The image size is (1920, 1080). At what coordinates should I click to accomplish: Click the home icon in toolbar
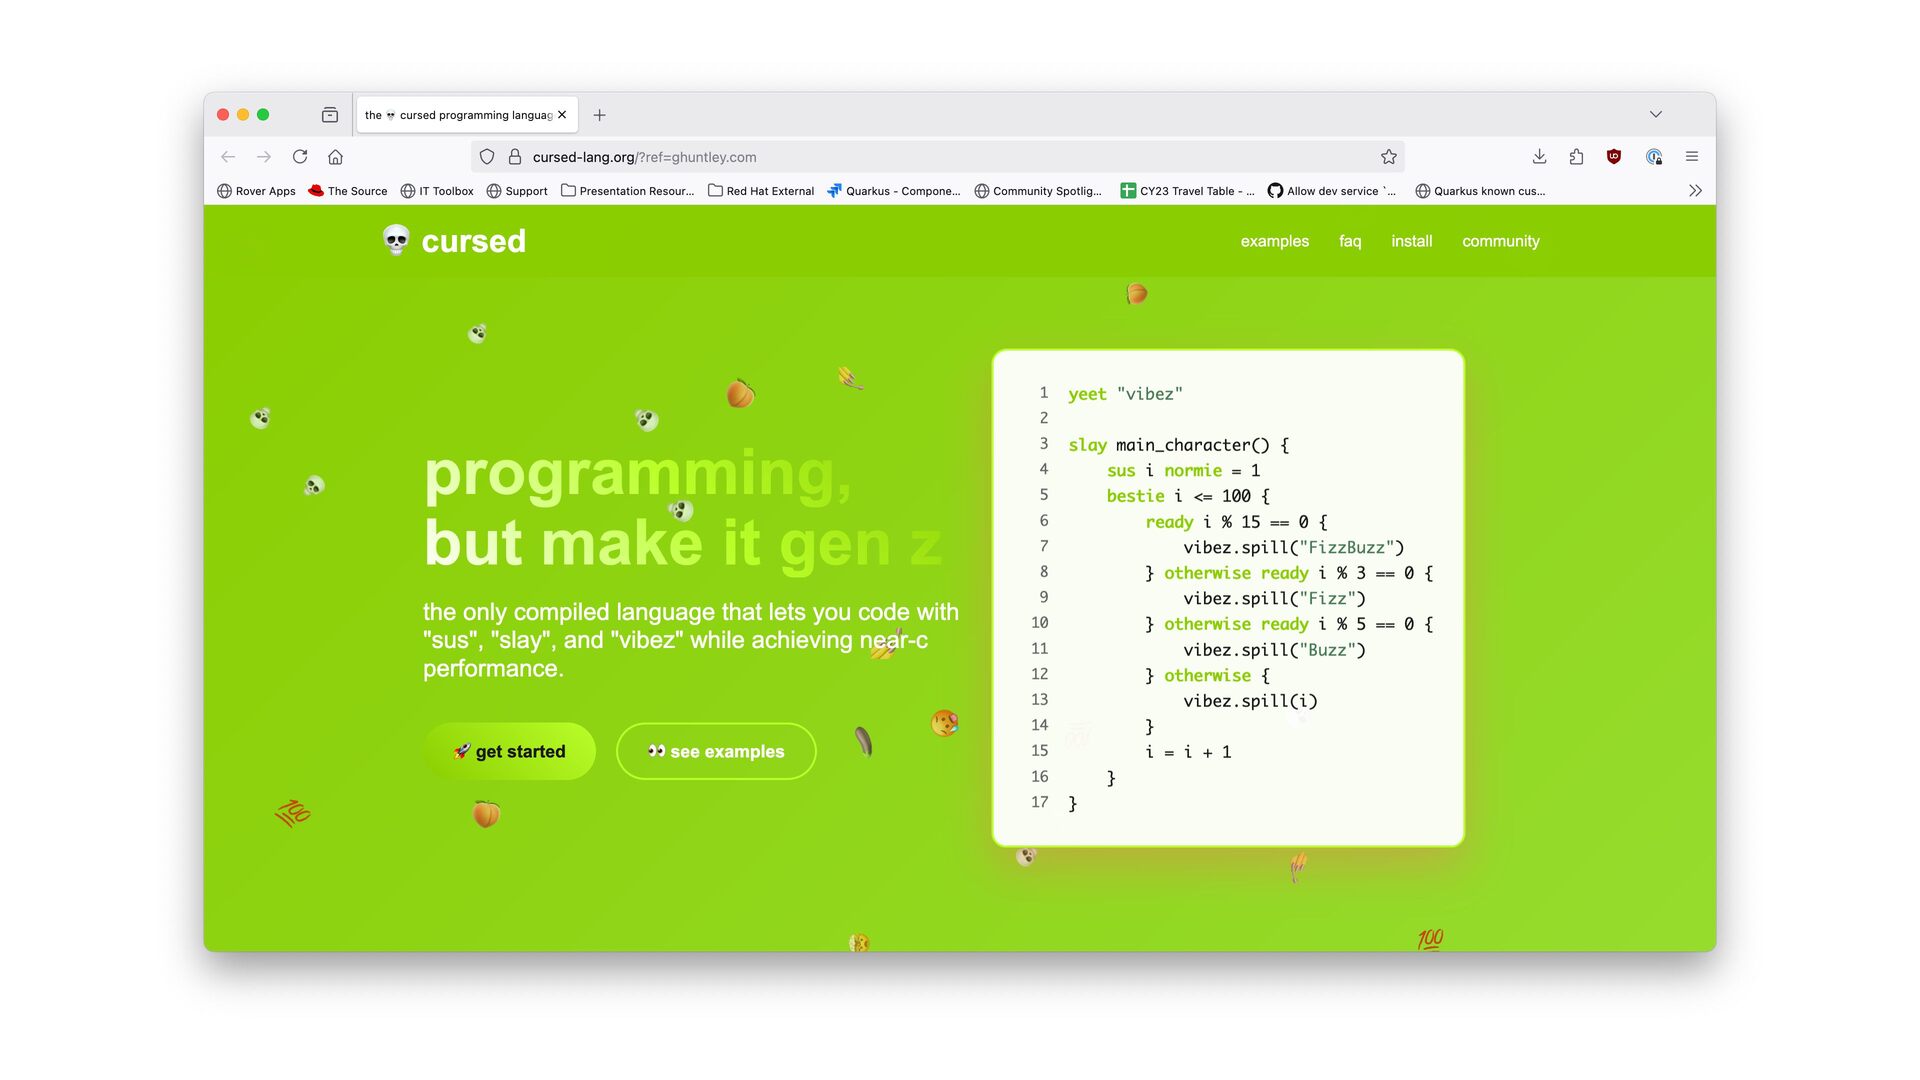tap(336, 157)
